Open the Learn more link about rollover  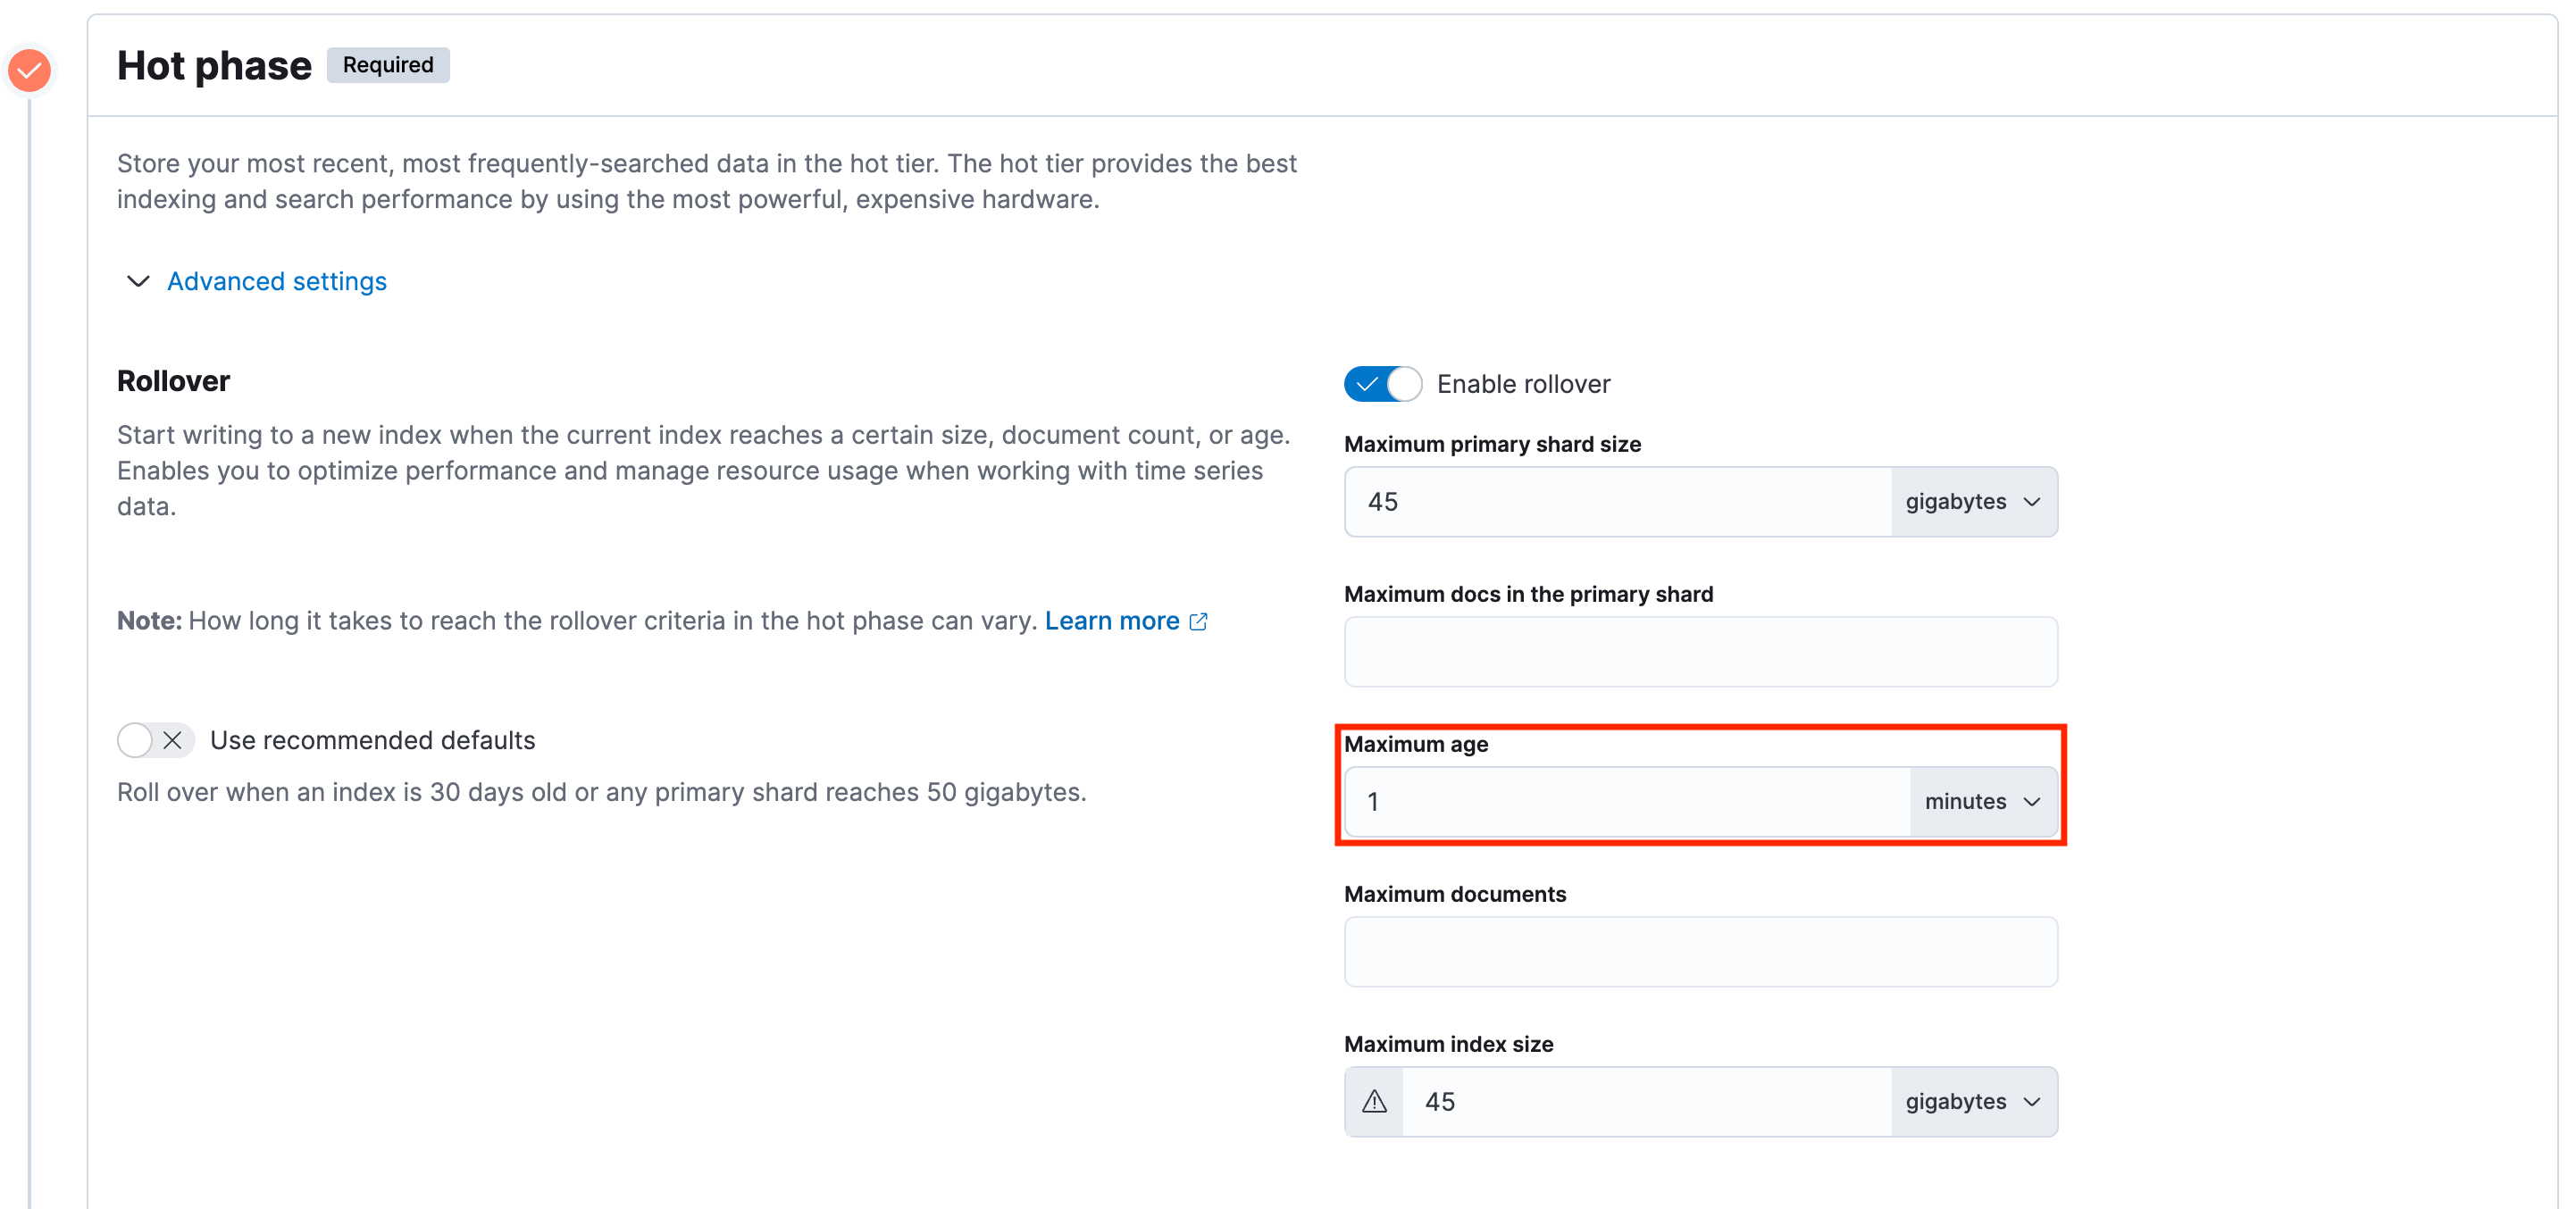(x=1112, y=620)
